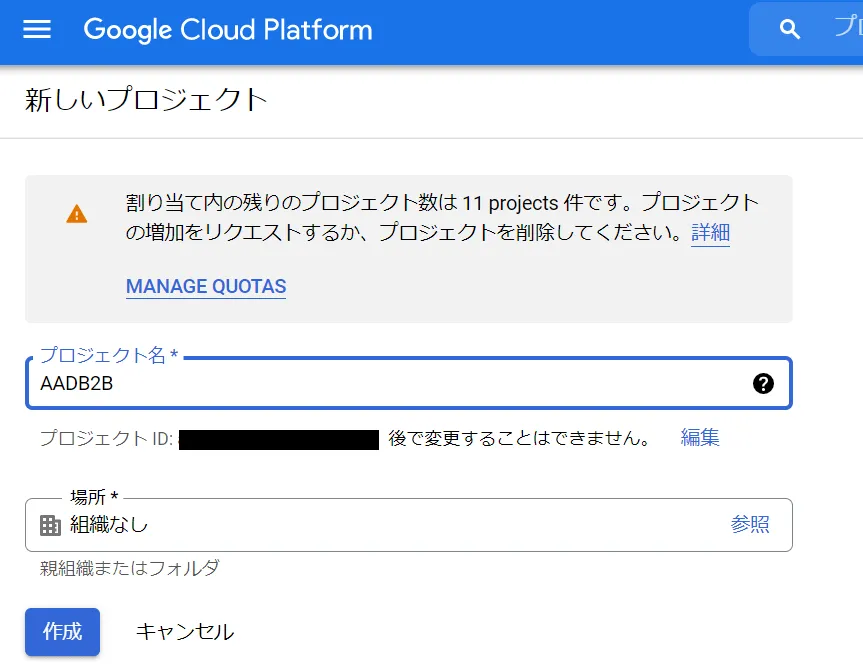Select the redacted project ID value

tap(279, 439)
